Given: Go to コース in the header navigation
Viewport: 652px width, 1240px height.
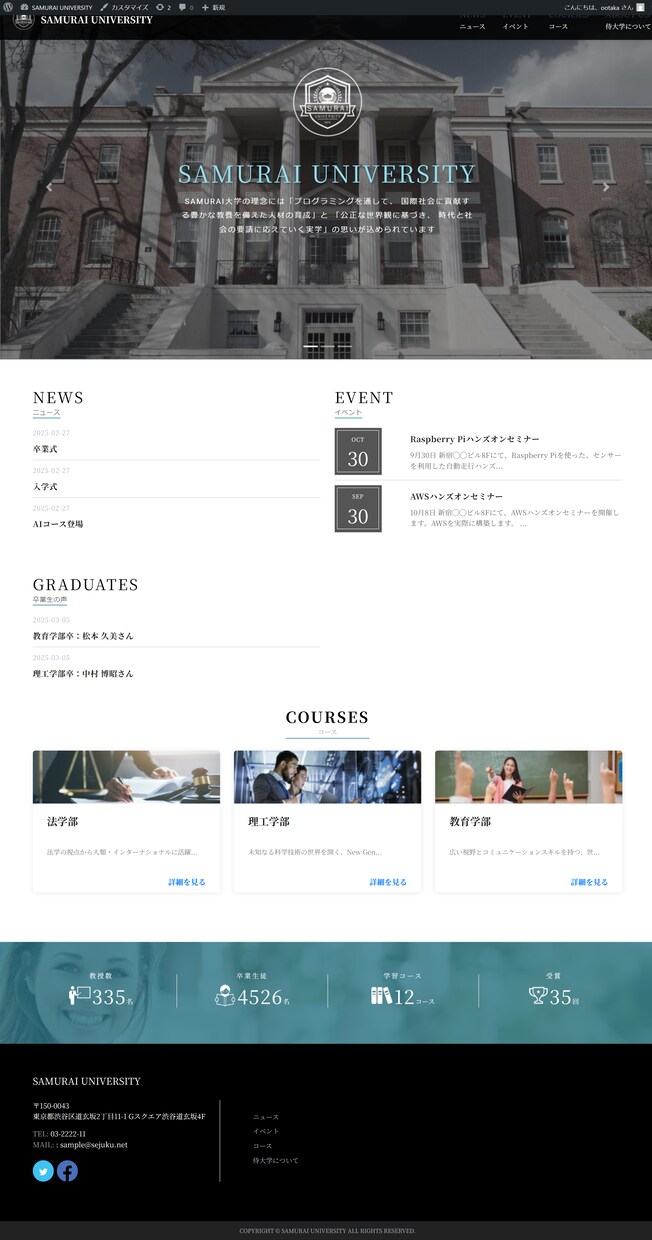Looking at the screenshot, I should click(558, 26).
